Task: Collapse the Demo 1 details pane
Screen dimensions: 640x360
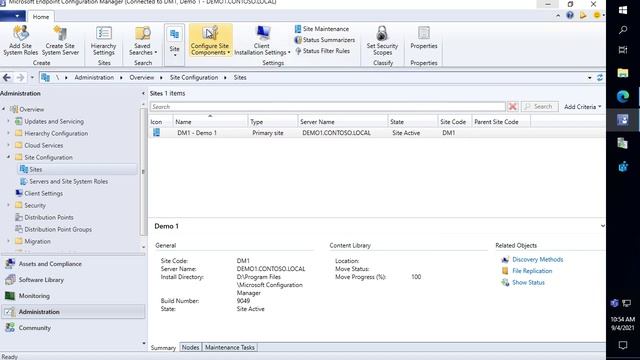Action: pos(602,226)
